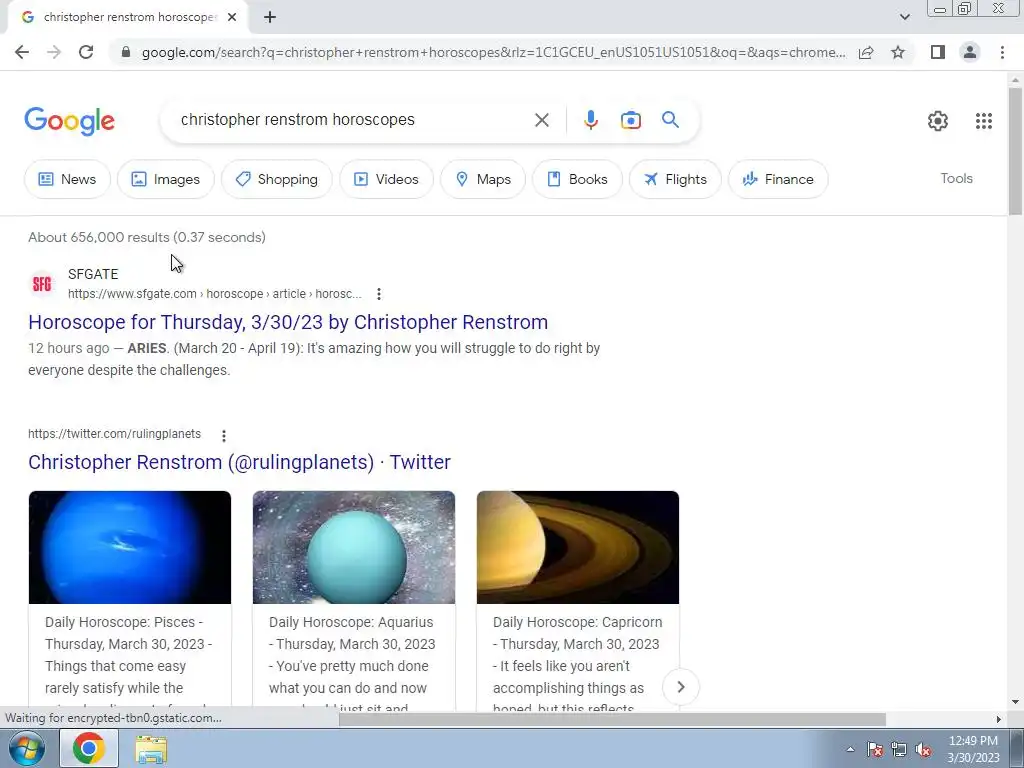Clear the search box with the X
1024x768 pixels.
541,120
